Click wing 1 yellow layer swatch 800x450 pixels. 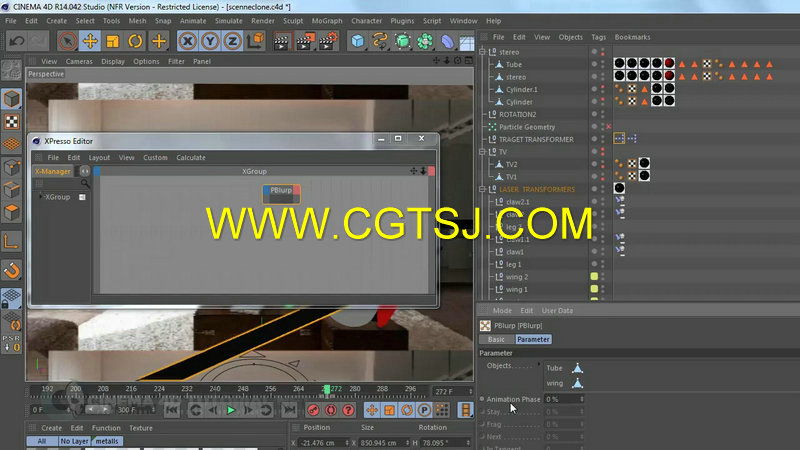[x=594, y=289]
